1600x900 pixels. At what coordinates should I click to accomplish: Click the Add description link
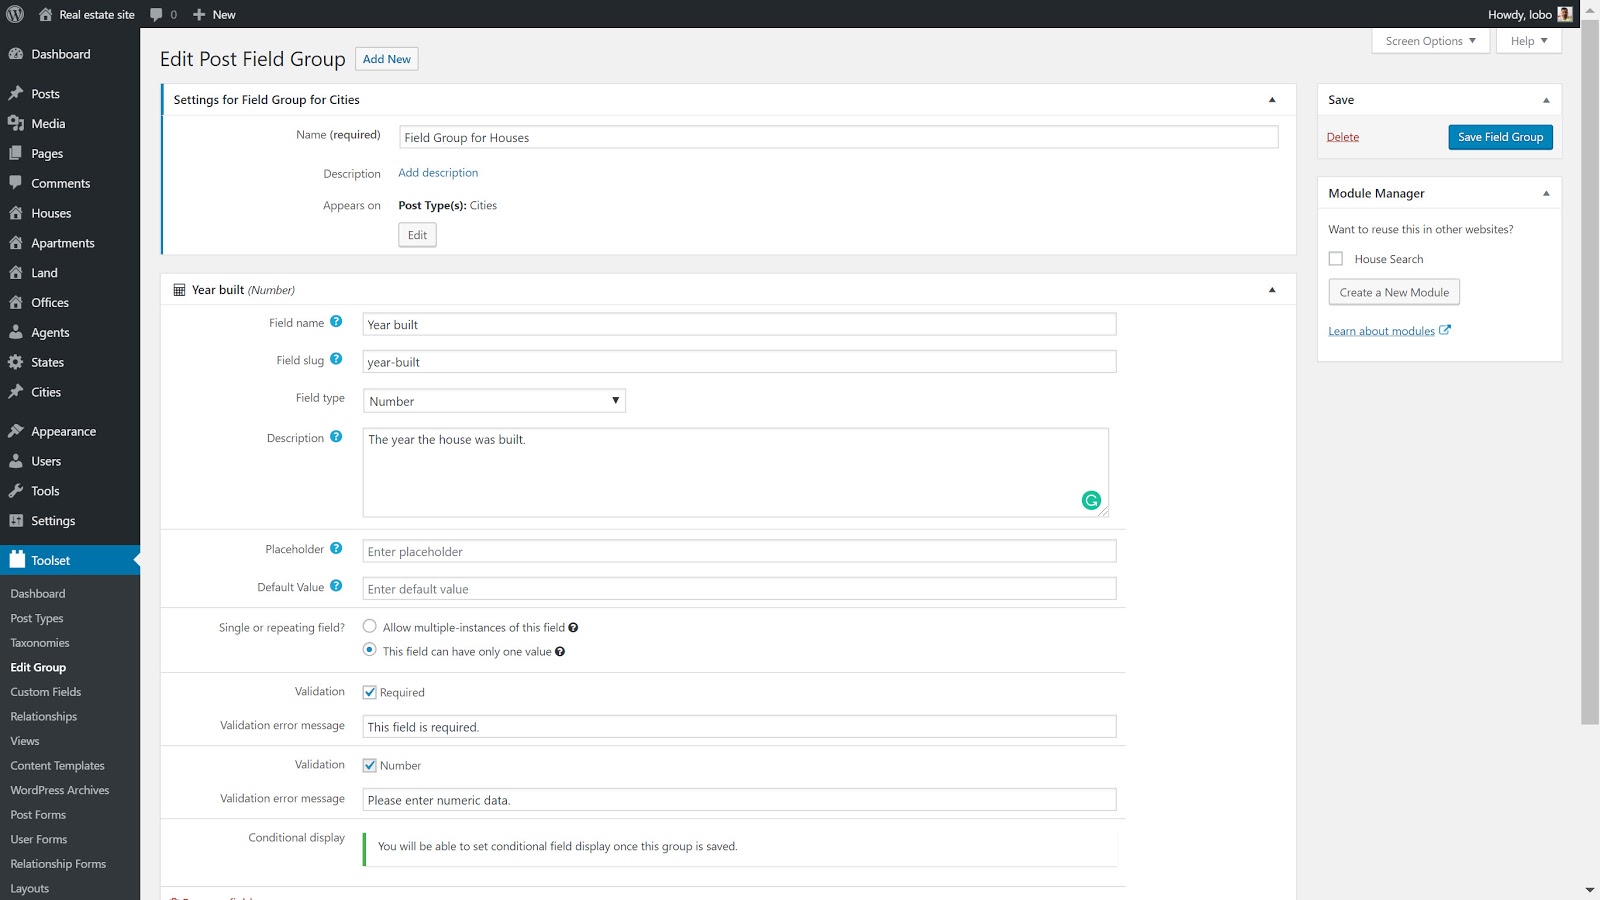point(438,173)
